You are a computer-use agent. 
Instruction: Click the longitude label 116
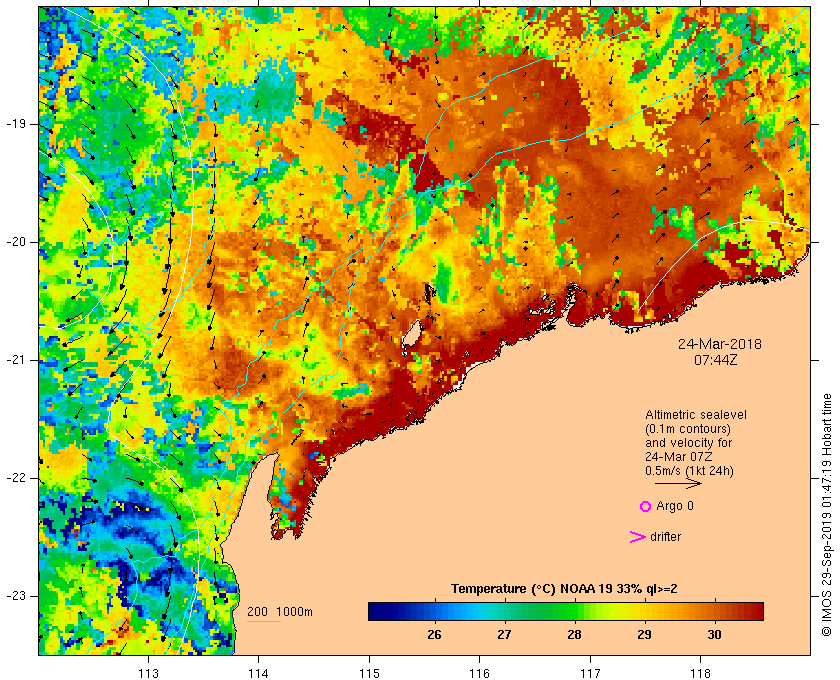tap(479, 674)
